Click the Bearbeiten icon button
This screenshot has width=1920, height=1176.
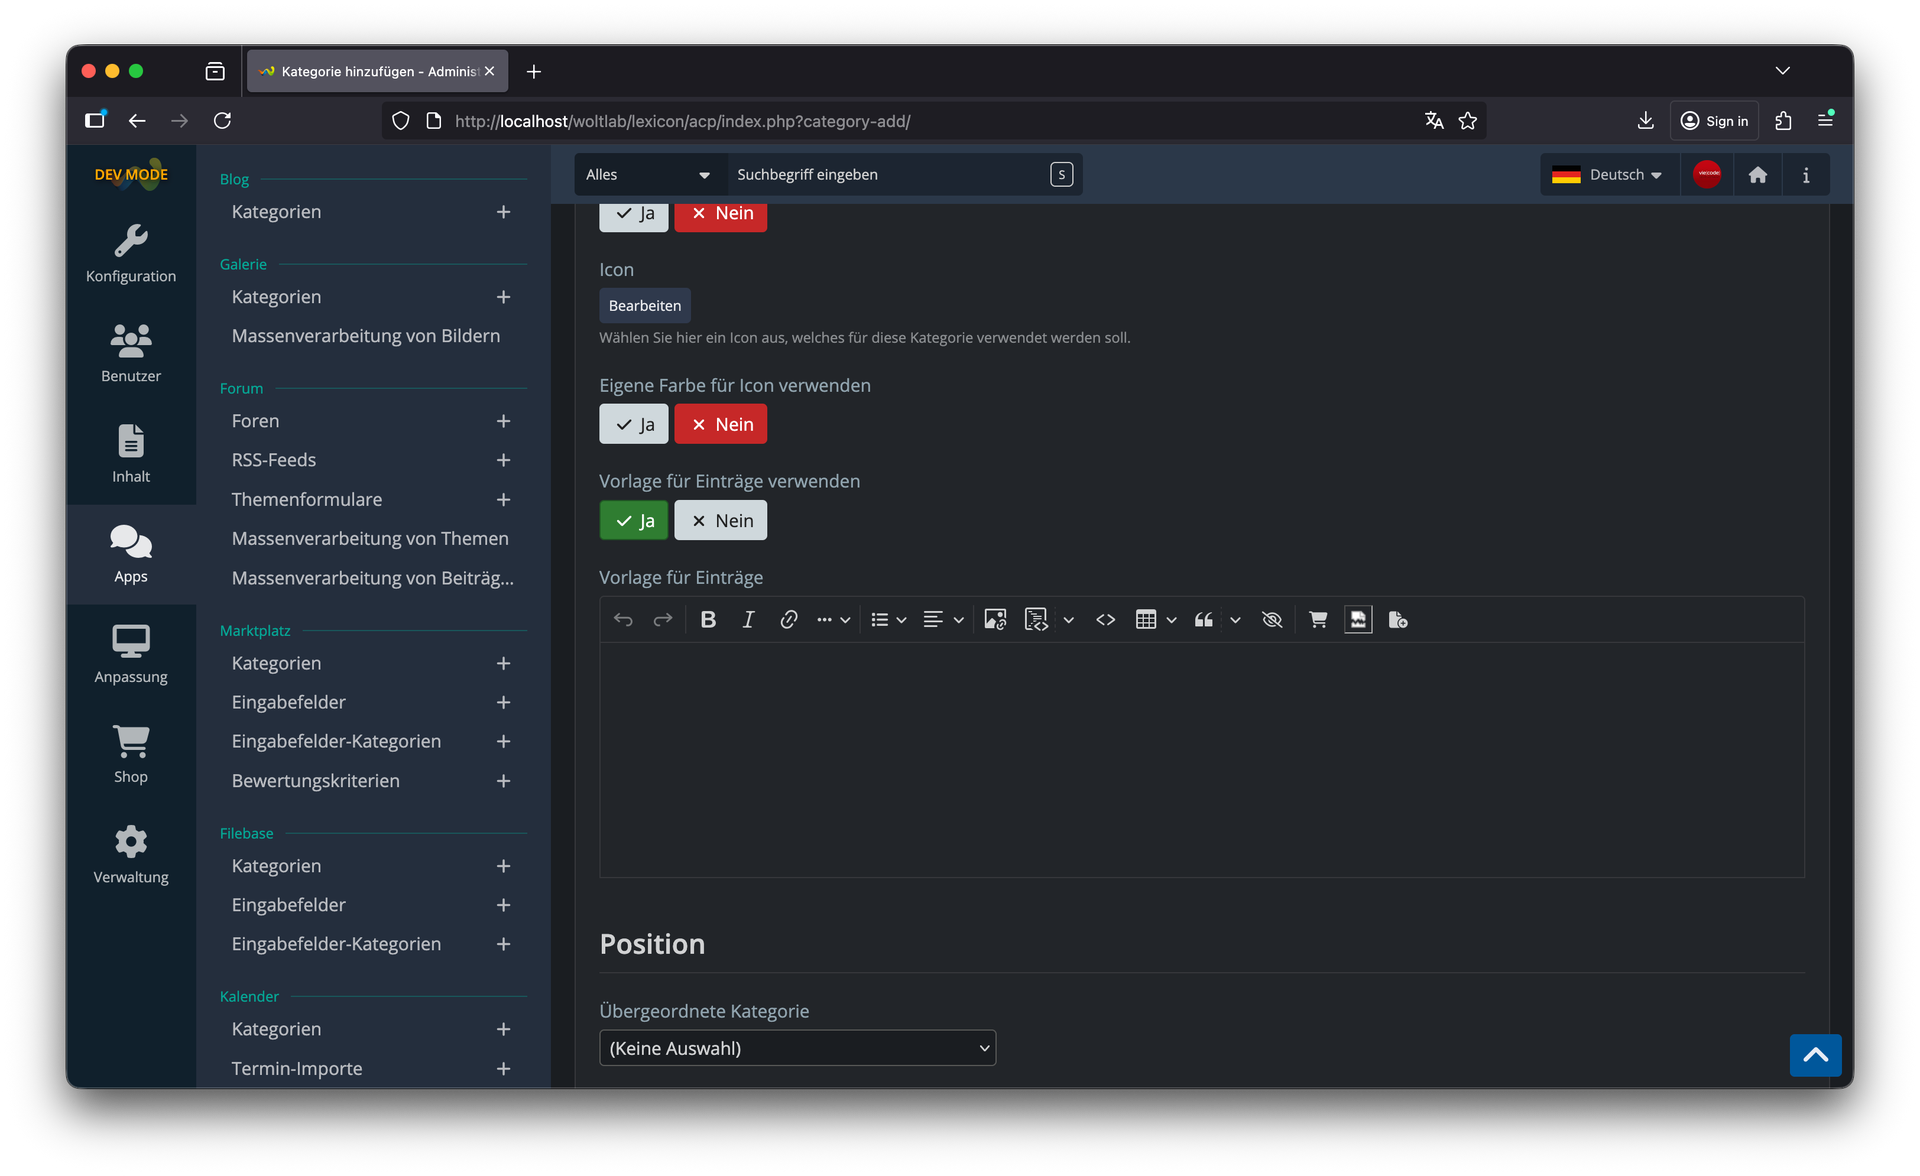pyautogui.click(x=644, y=306)
